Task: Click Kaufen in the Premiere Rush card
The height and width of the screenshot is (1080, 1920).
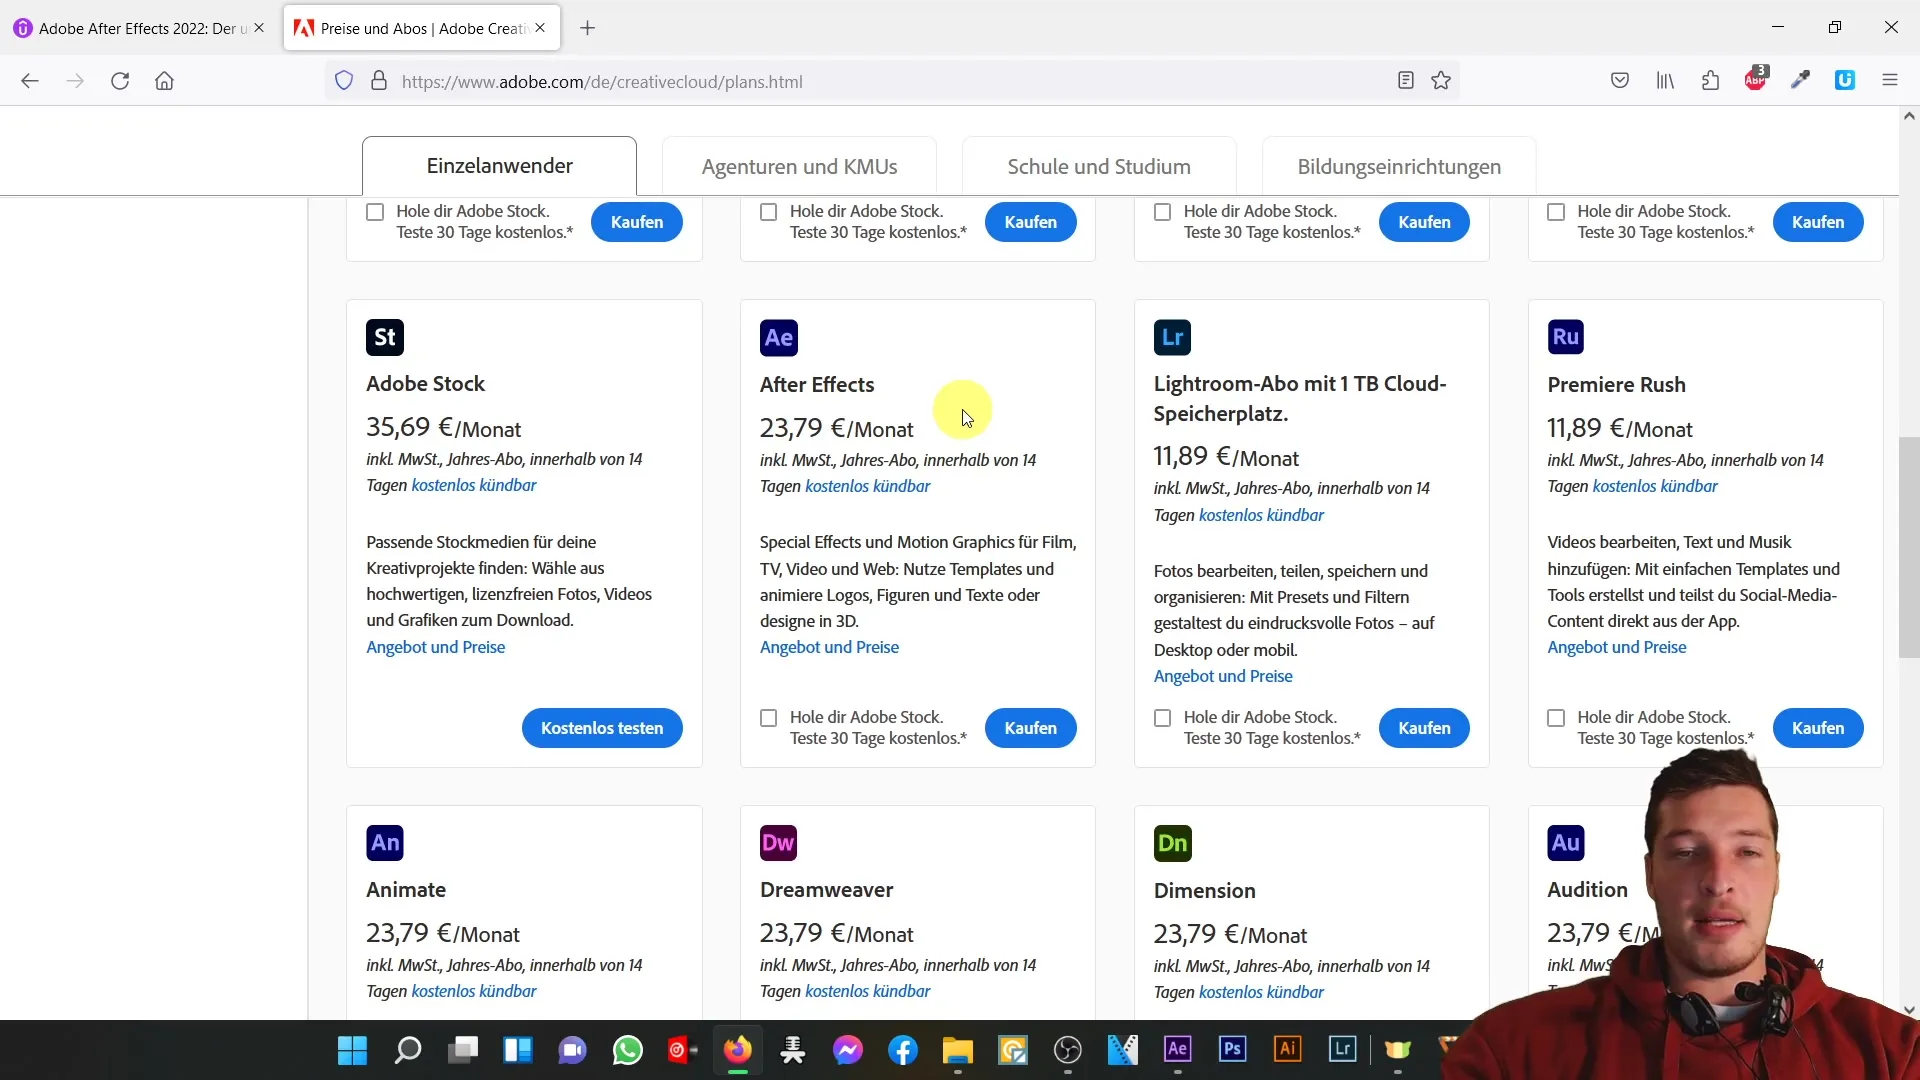Action: pyautogui.click(x=1818, y=728)
